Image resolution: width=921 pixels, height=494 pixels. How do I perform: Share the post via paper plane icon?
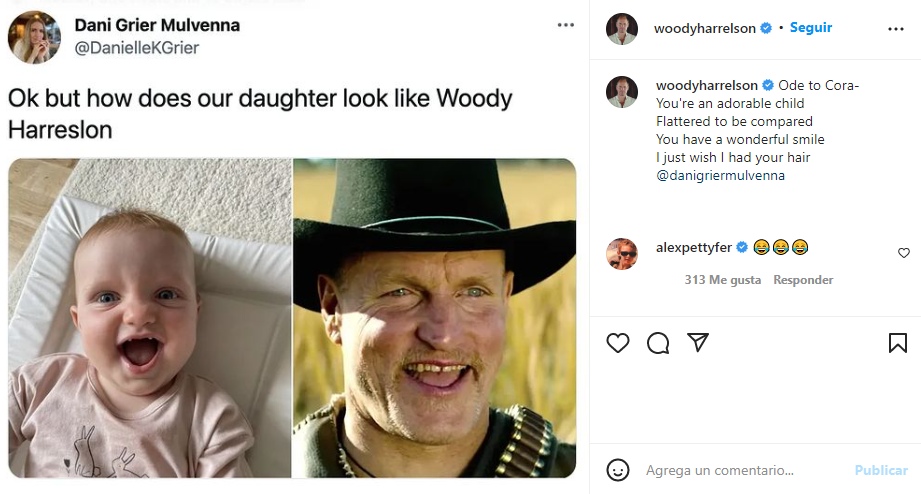pyautogui.click(x=698, y=343)
